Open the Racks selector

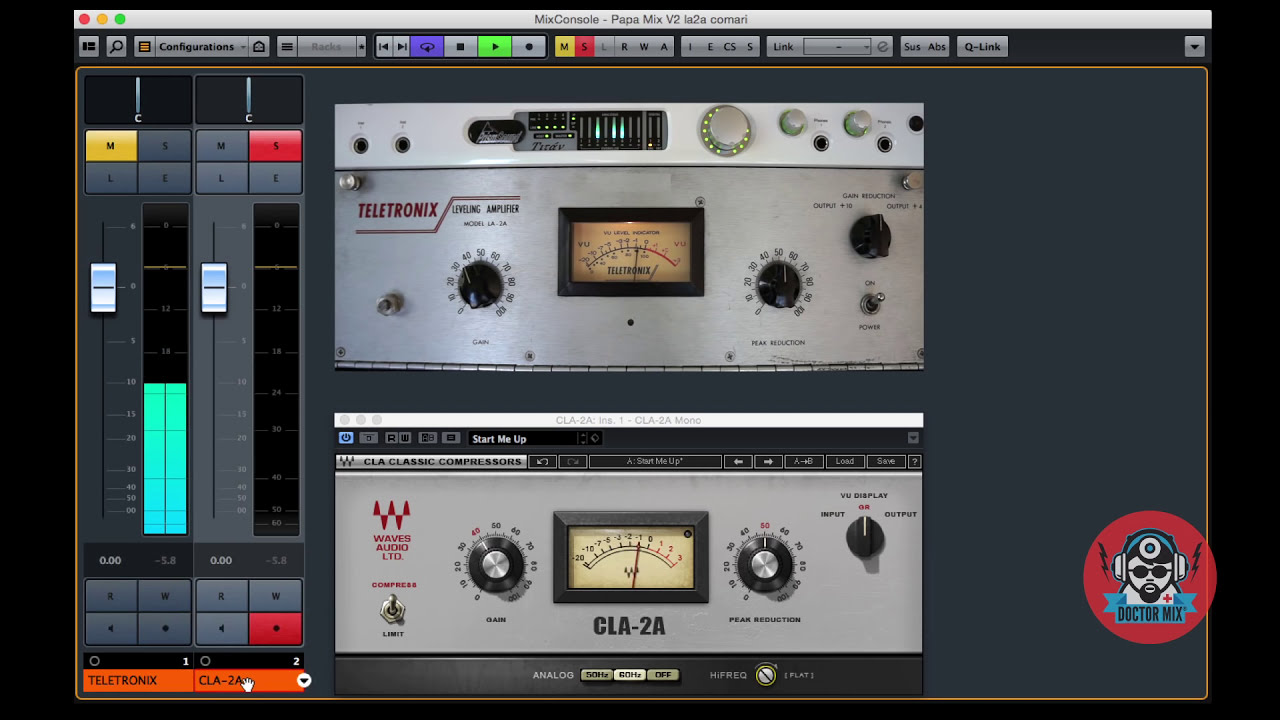pyautogui.click(x=327, y=47)
